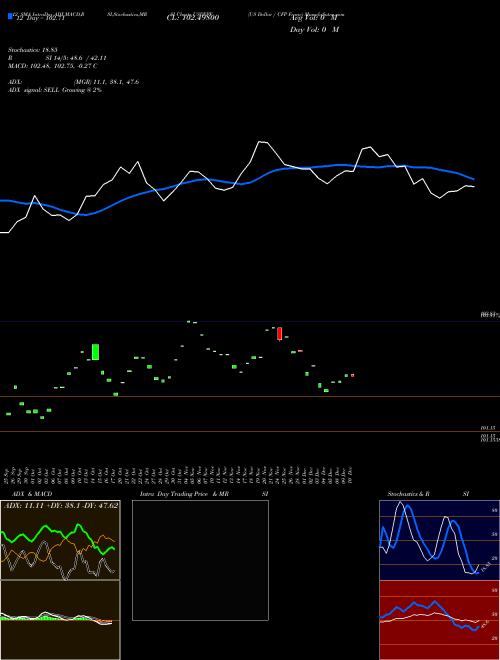This screenshot has width=500, height=660.
Task: Click the 'Stochastics: 18.83' readout
Action: point(32,50)
